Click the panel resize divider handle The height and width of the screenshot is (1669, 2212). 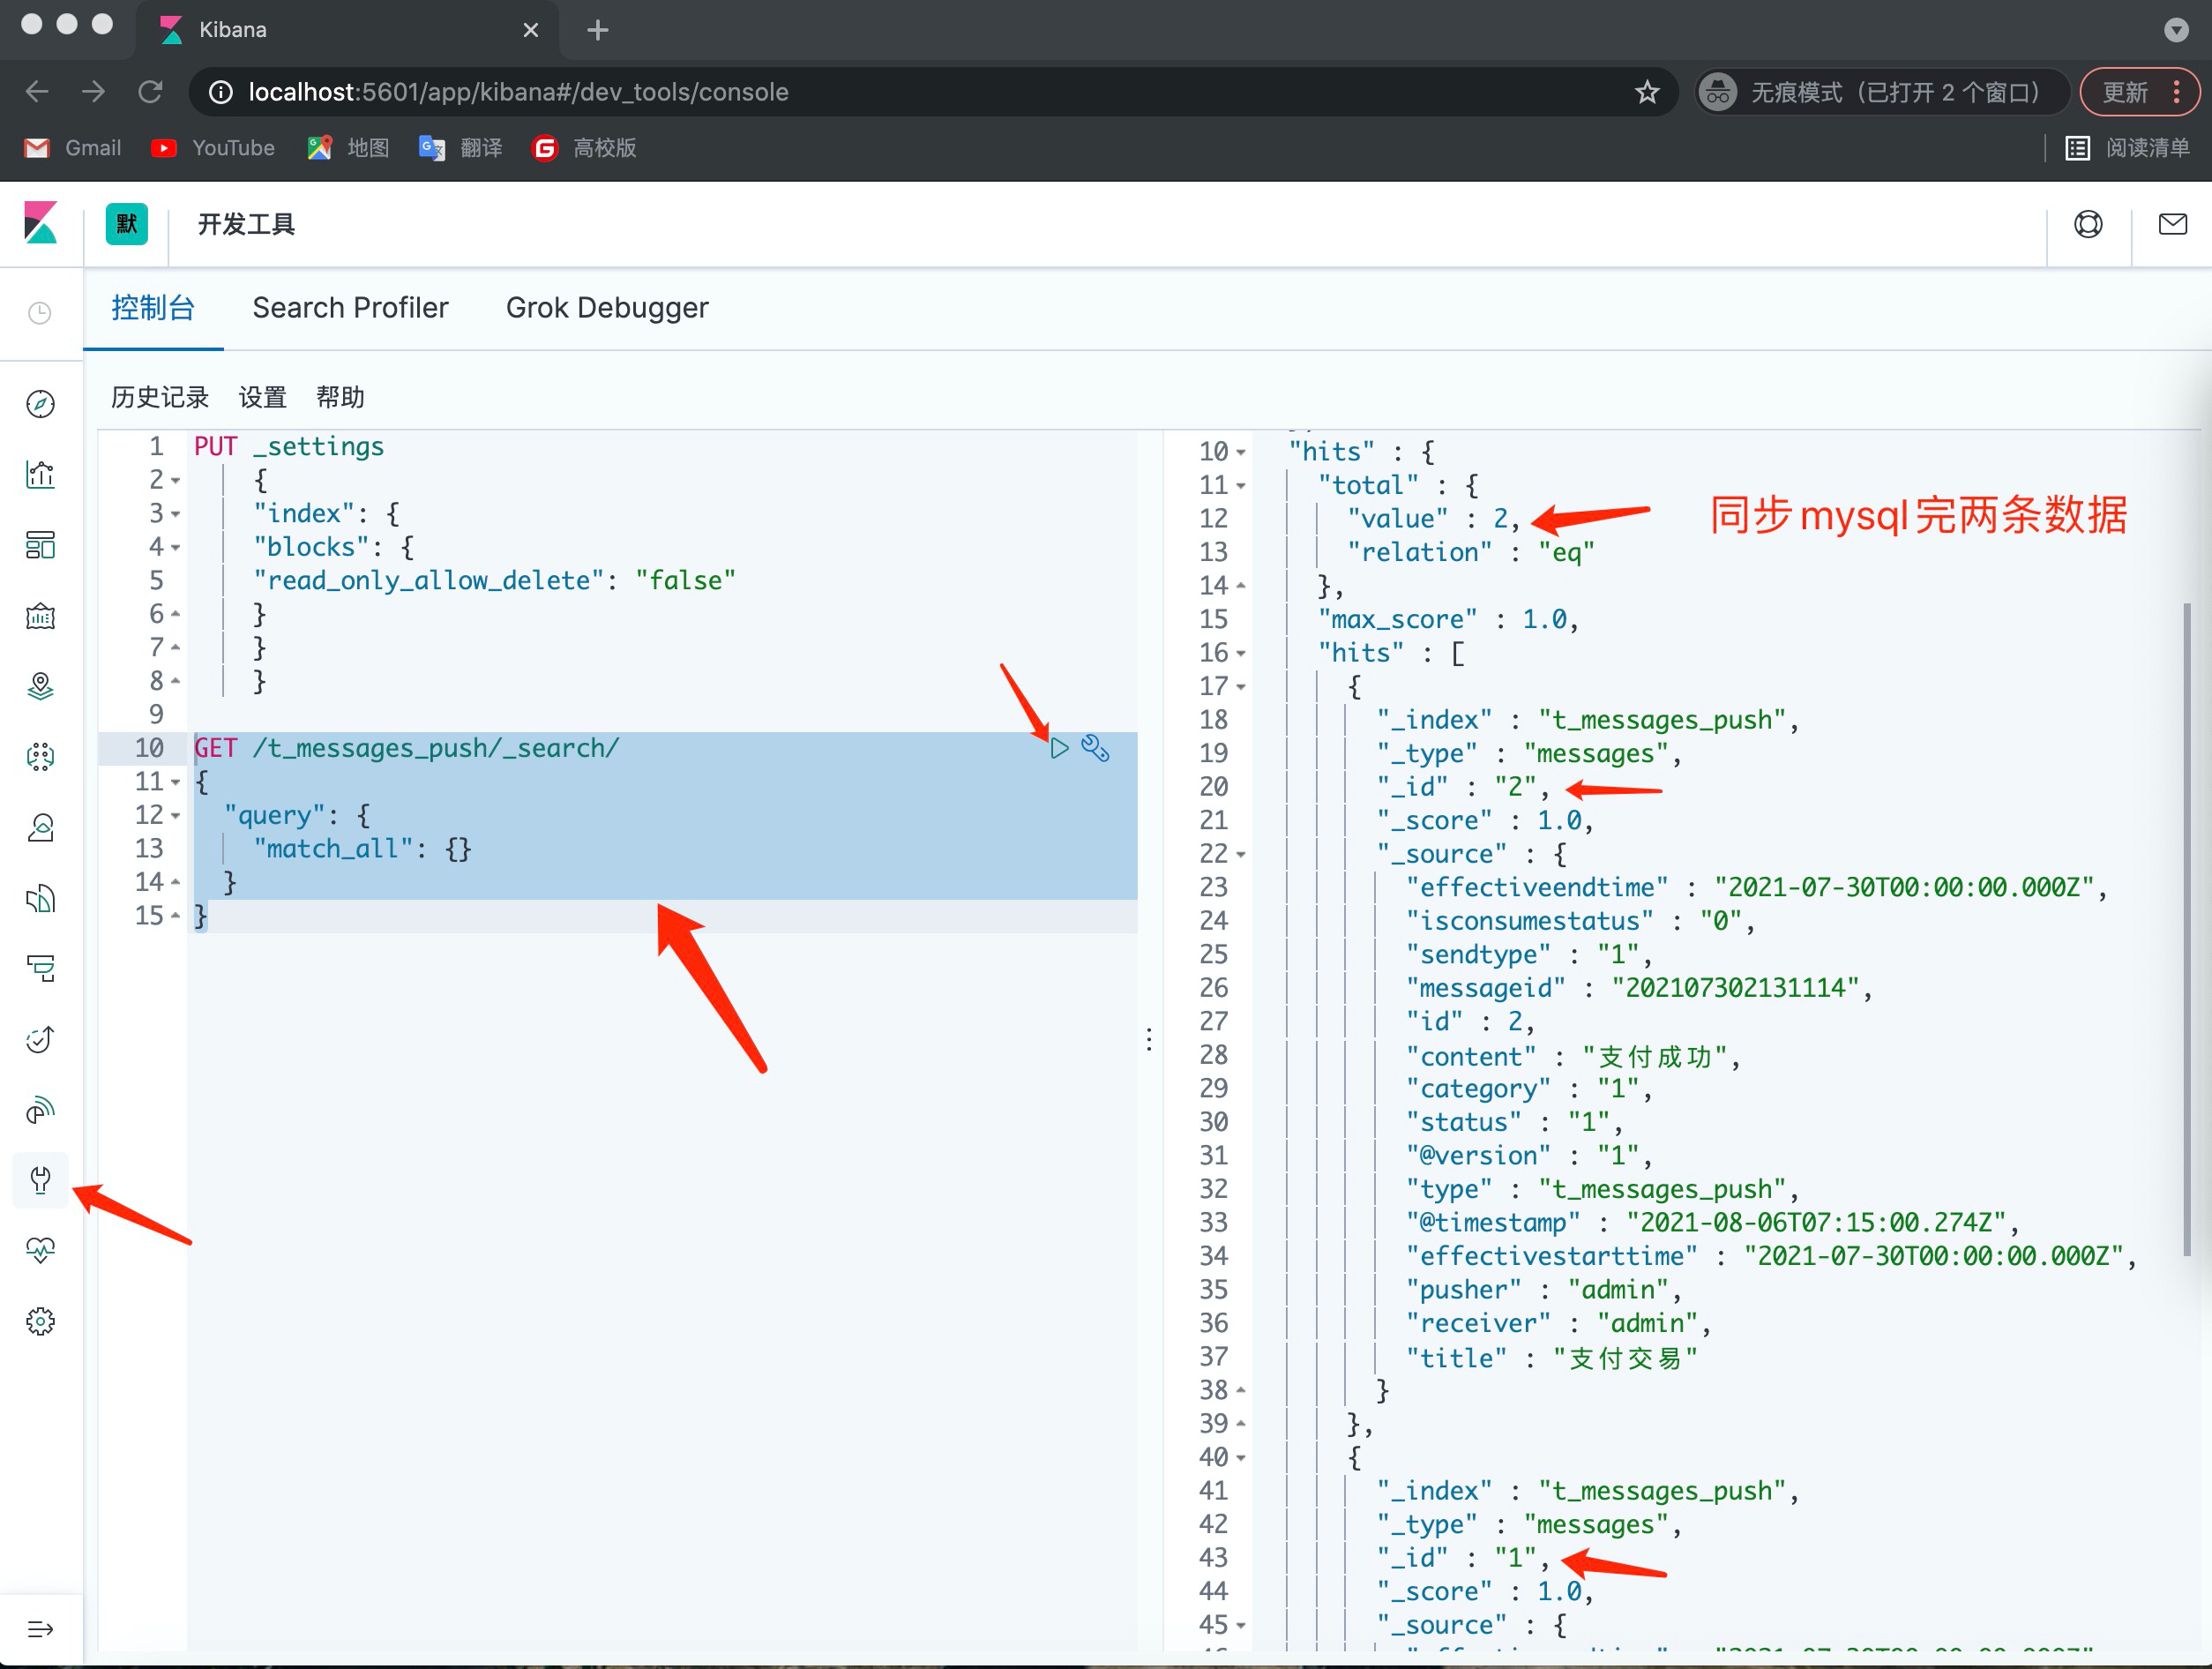(1149, 1040)
